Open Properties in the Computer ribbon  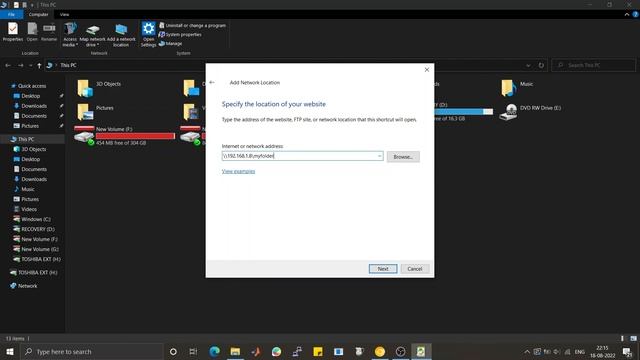(x=13, y=32)
